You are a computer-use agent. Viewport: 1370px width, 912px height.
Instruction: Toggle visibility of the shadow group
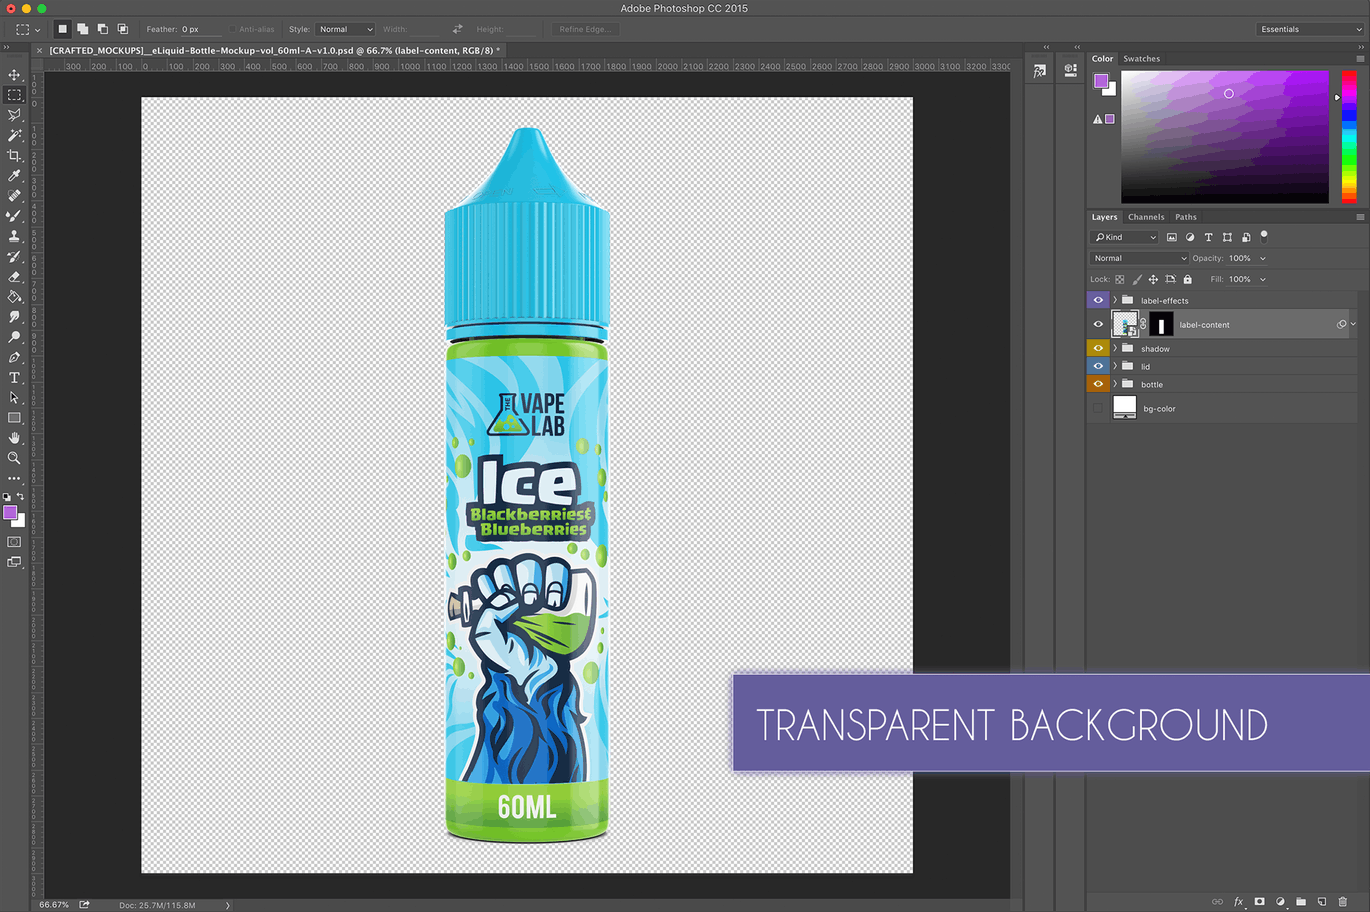[x=1098, y=348]
